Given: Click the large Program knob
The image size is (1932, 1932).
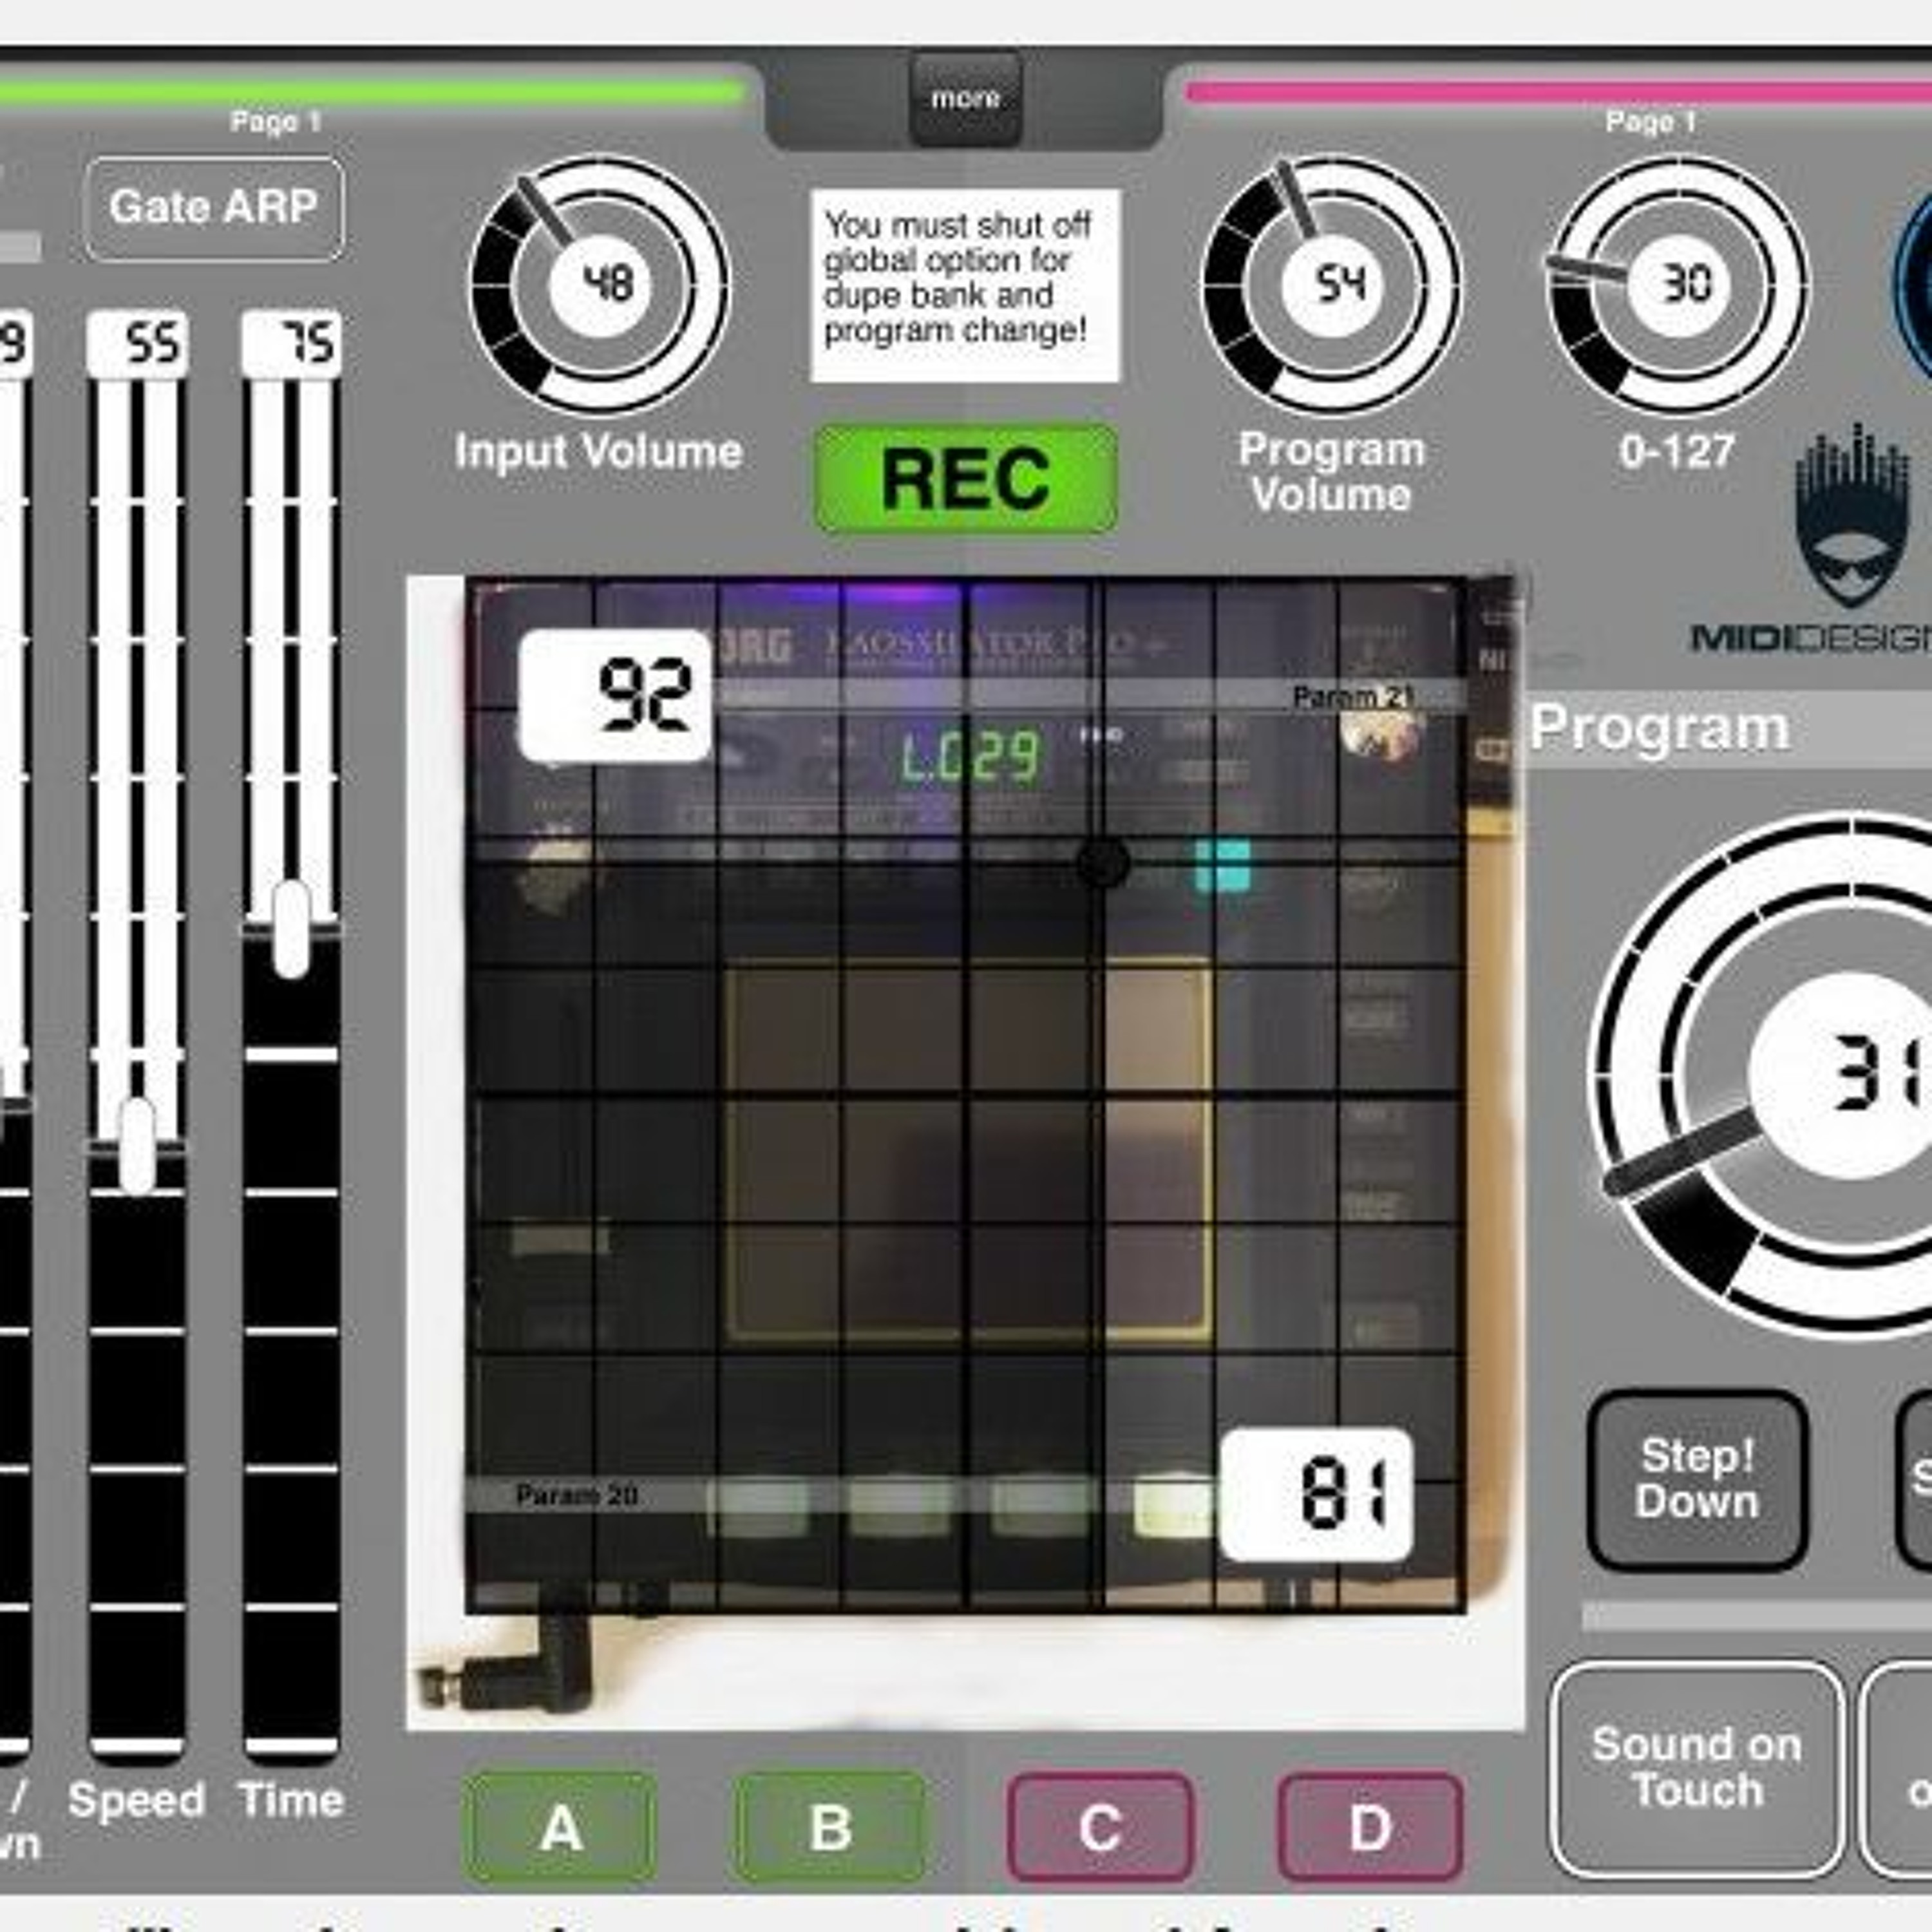Looking at the screenshot, I should [1790, 1075].
